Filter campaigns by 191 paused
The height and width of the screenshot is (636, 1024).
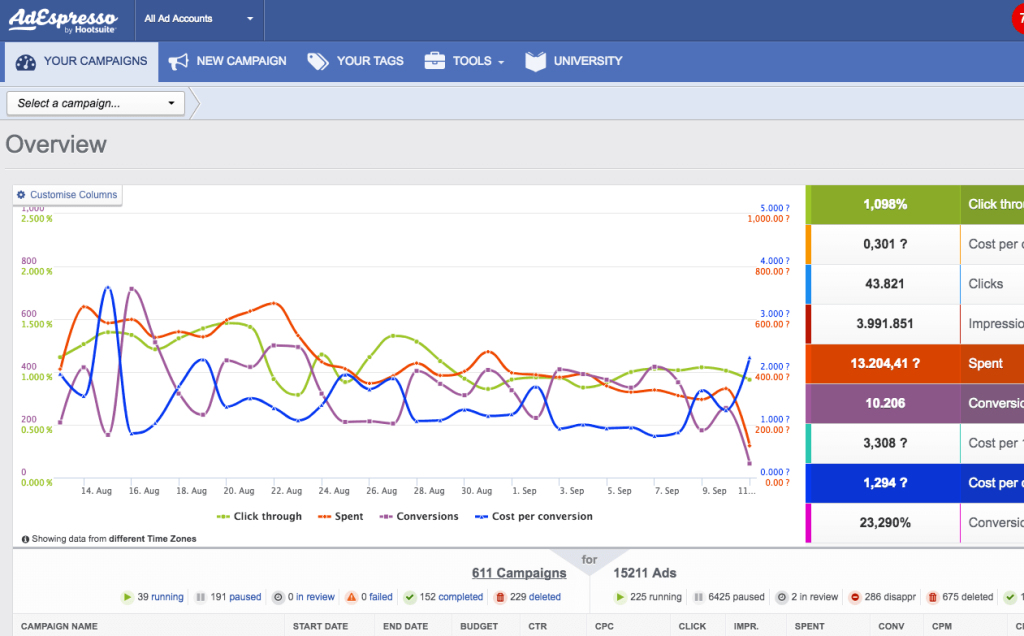point(236,597)
